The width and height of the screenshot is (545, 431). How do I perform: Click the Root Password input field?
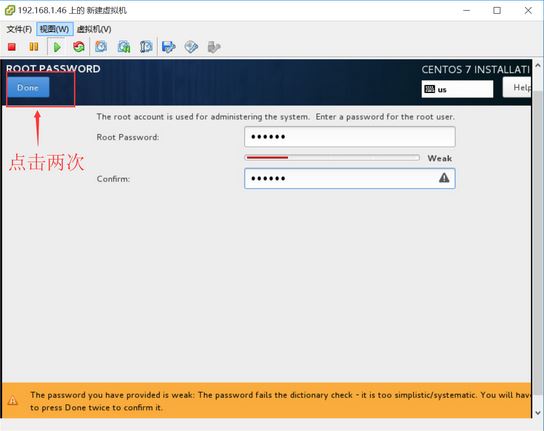(350, 137)
